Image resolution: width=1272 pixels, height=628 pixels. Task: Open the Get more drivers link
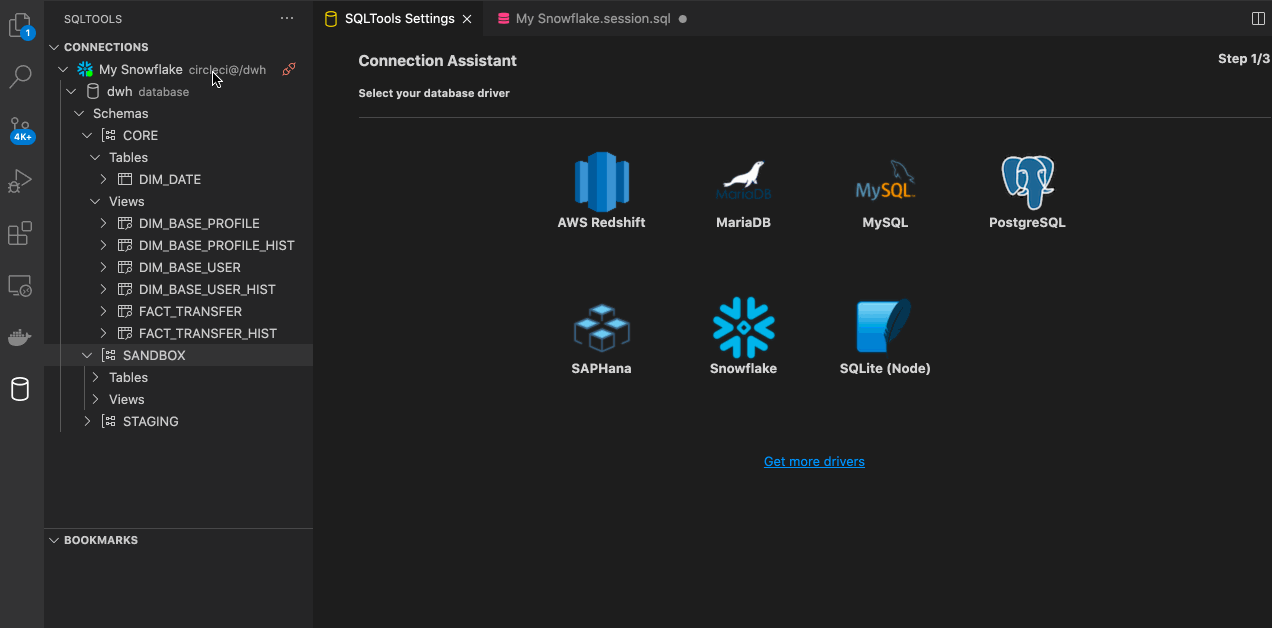click(x=814, y=460)
